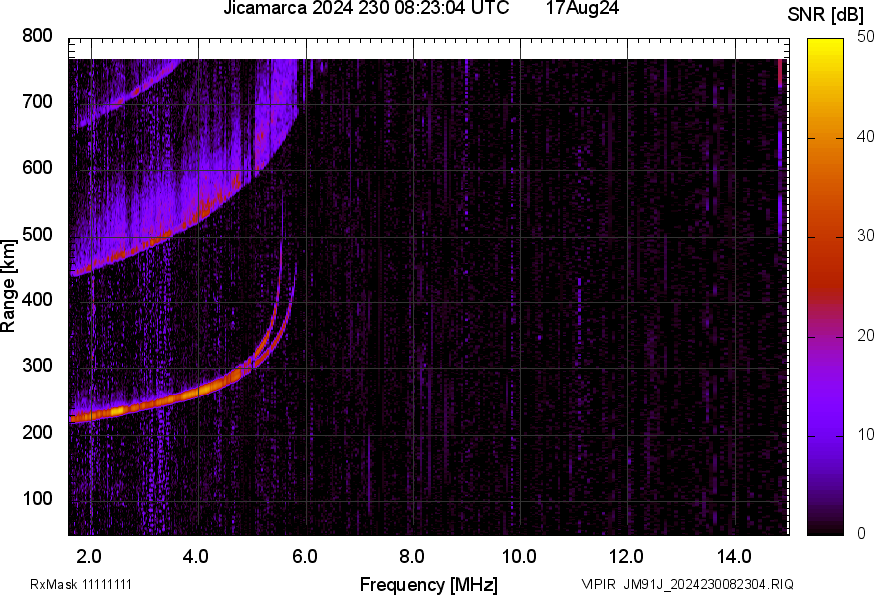Click the 400 tick on range axis

click(37, 301)
